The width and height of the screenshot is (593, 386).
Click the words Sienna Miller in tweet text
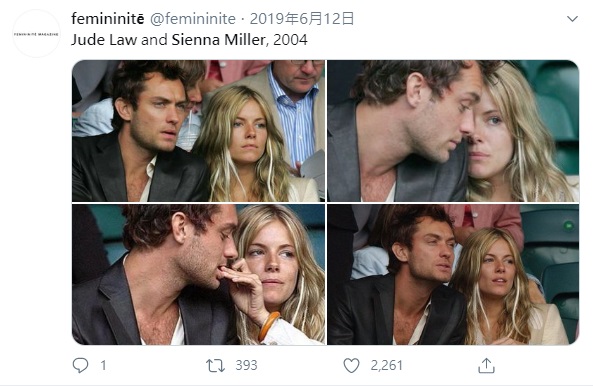219,40
